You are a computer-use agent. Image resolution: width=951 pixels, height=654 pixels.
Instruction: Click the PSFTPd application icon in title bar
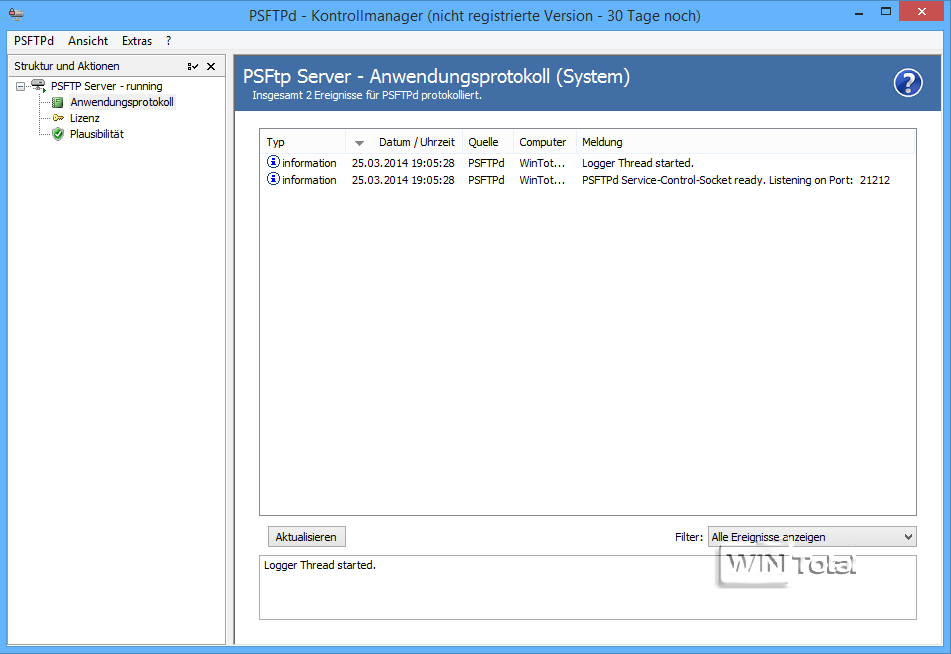[x=16, y=13]
